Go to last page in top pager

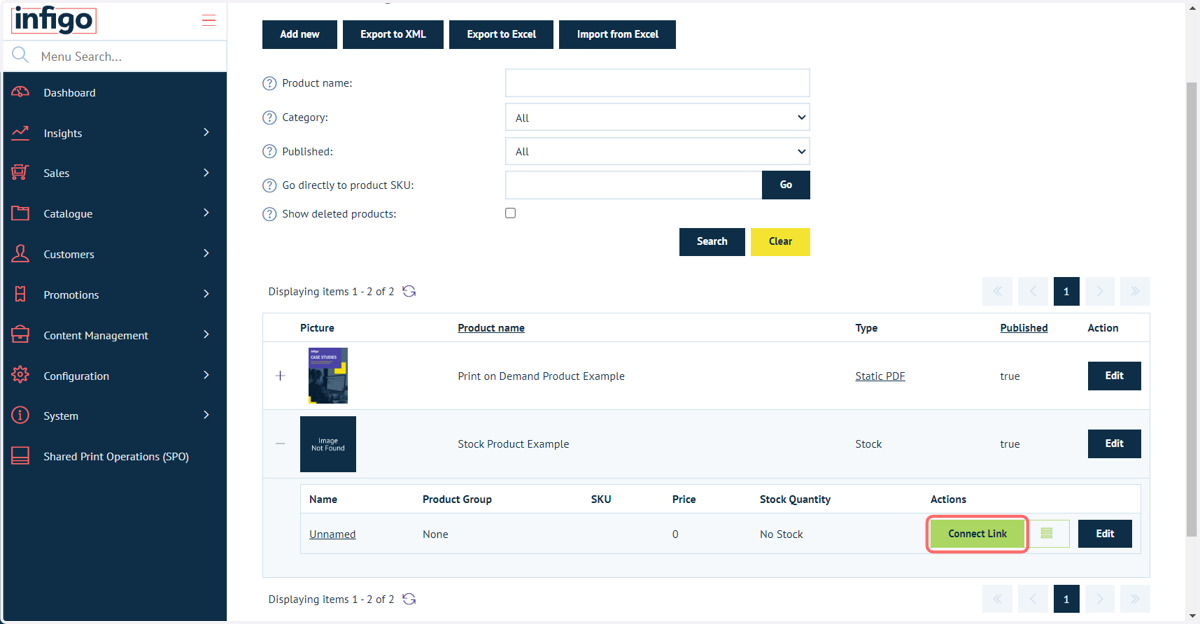pyautogui.click(x=1134, y=291)
